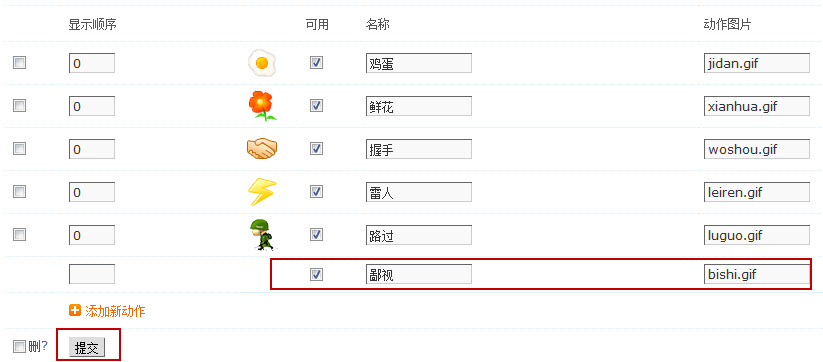Click the orange plus icon beside 添加新动作
Image resolution: width=823 pixels, height=362 pixels.
click(75, 311)
